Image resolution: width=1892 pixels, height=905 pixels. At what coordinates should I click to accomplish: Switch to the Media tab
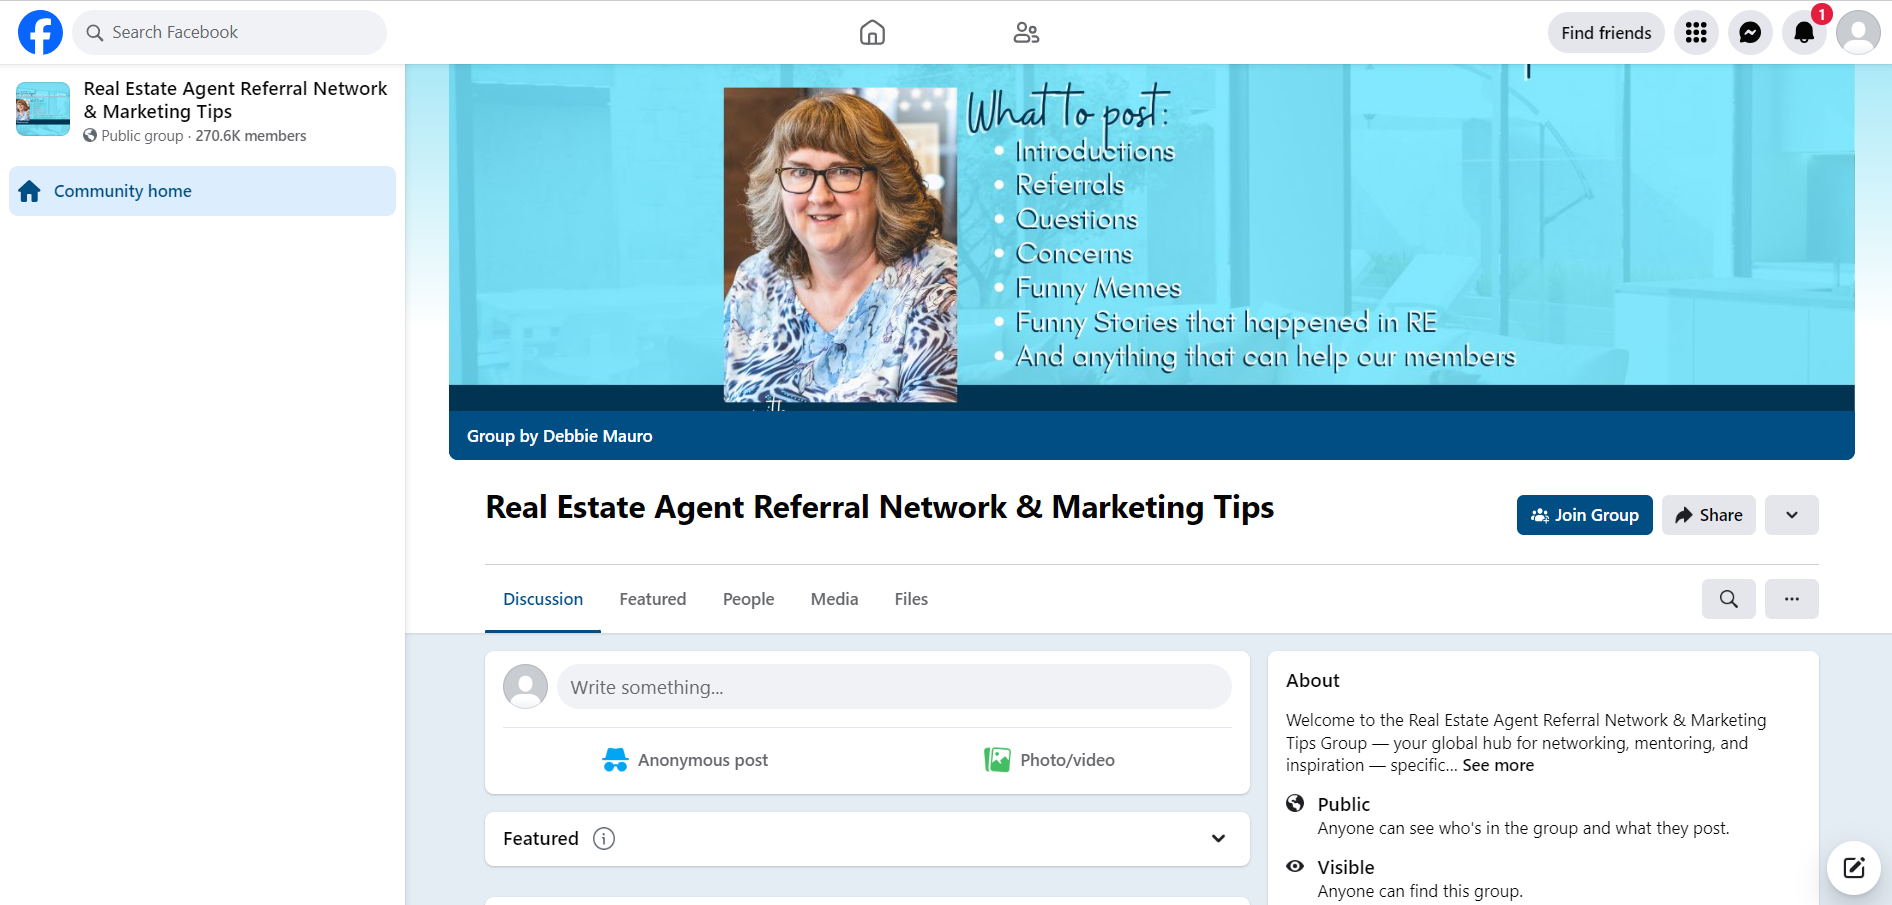point(834,599)
